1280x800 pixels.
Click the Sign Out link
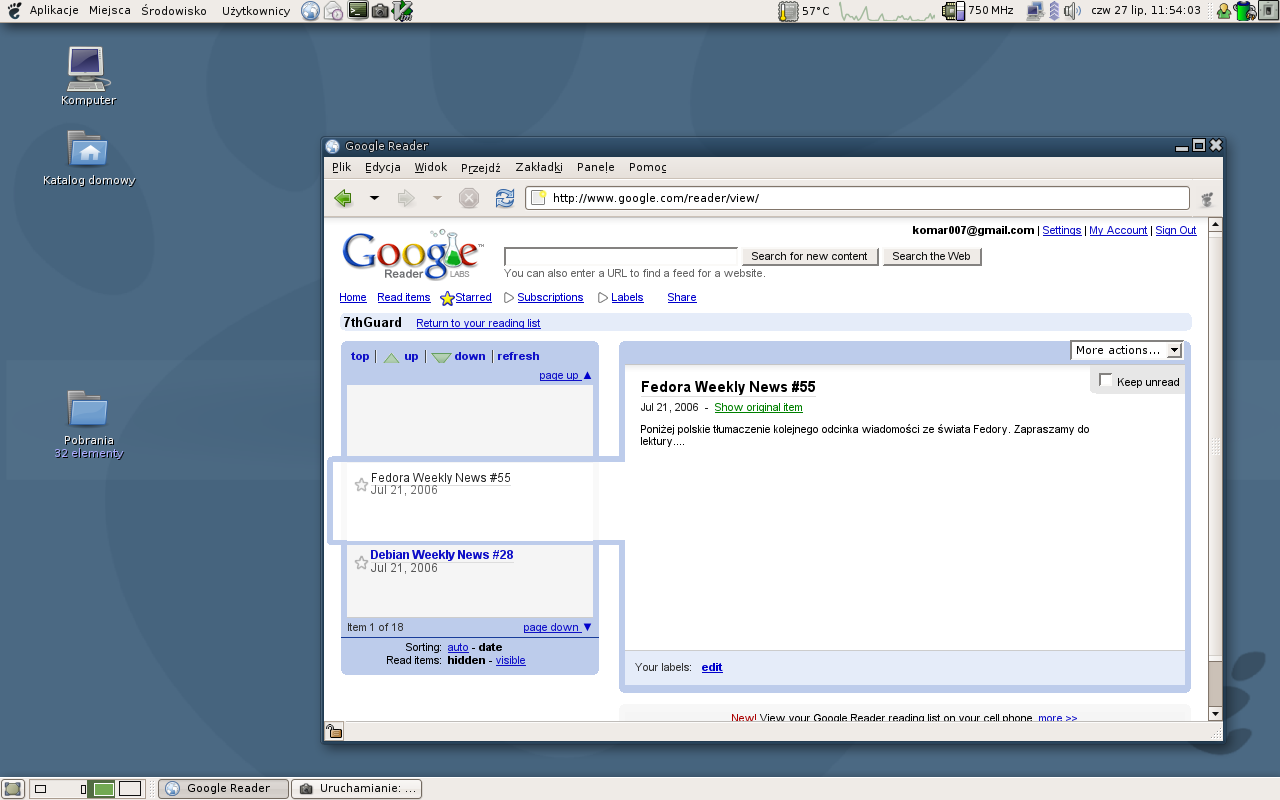coord(1176,230)
